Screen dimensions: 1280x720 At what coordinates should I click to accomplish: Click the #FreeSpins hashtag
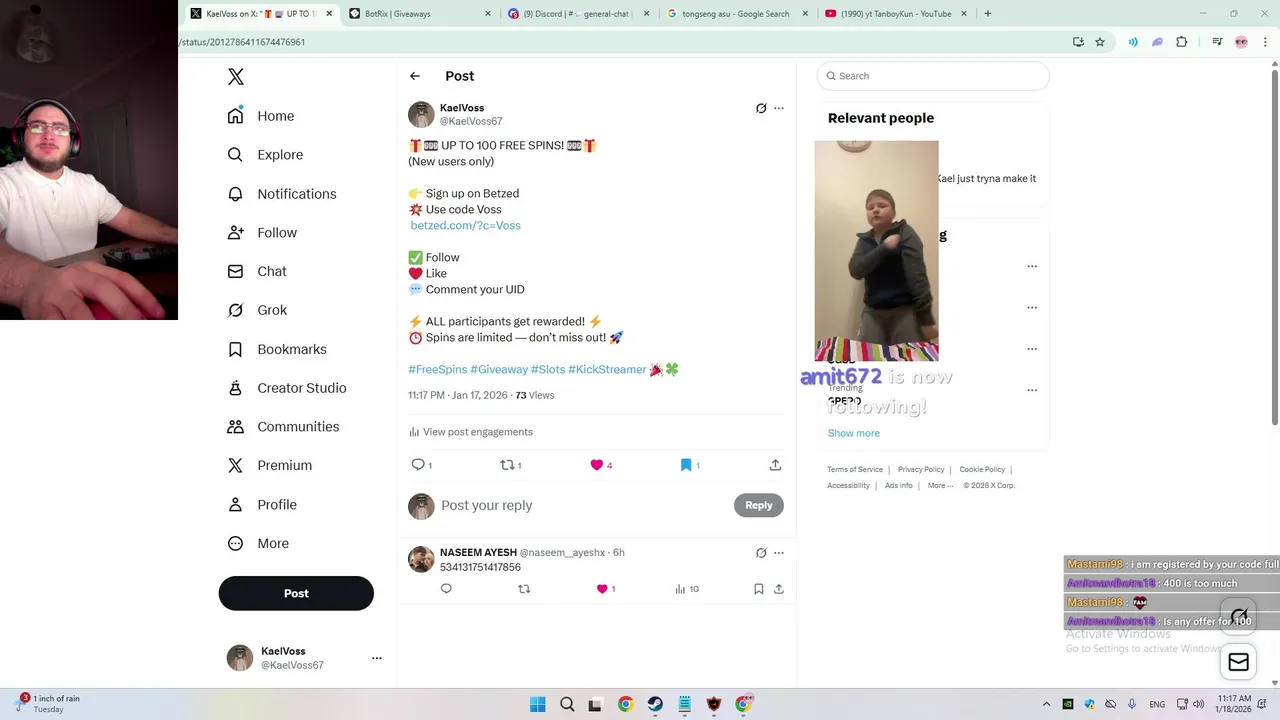tap(437, 369)
